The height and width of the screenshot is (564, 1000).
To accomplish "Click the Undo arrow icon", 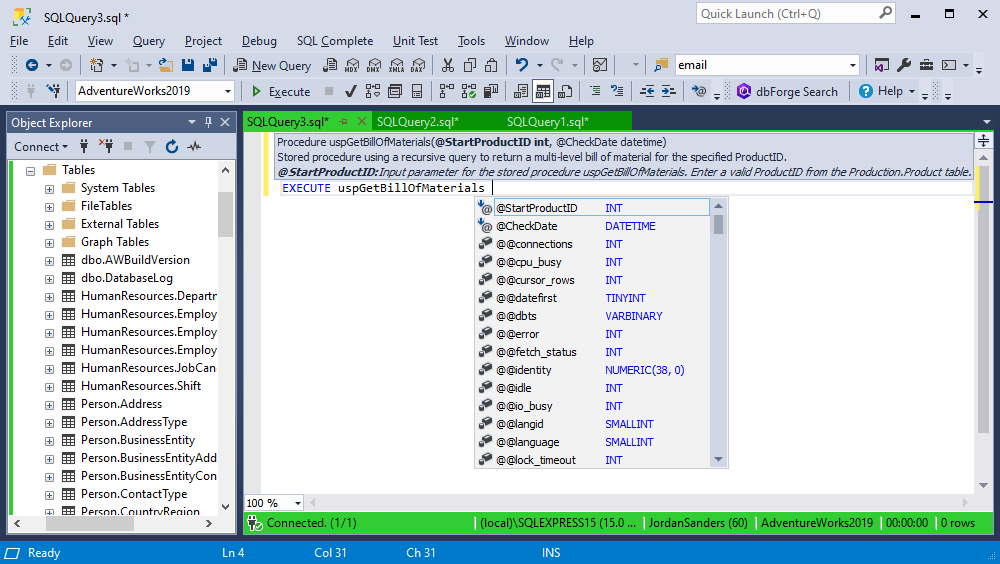I will coord(522,65).
